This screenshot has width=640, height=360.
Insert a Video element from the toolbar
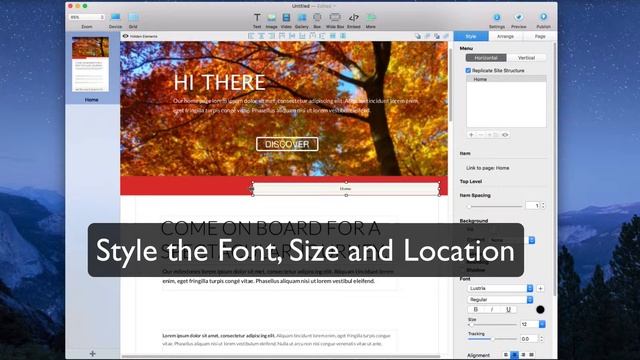(286, 20)
